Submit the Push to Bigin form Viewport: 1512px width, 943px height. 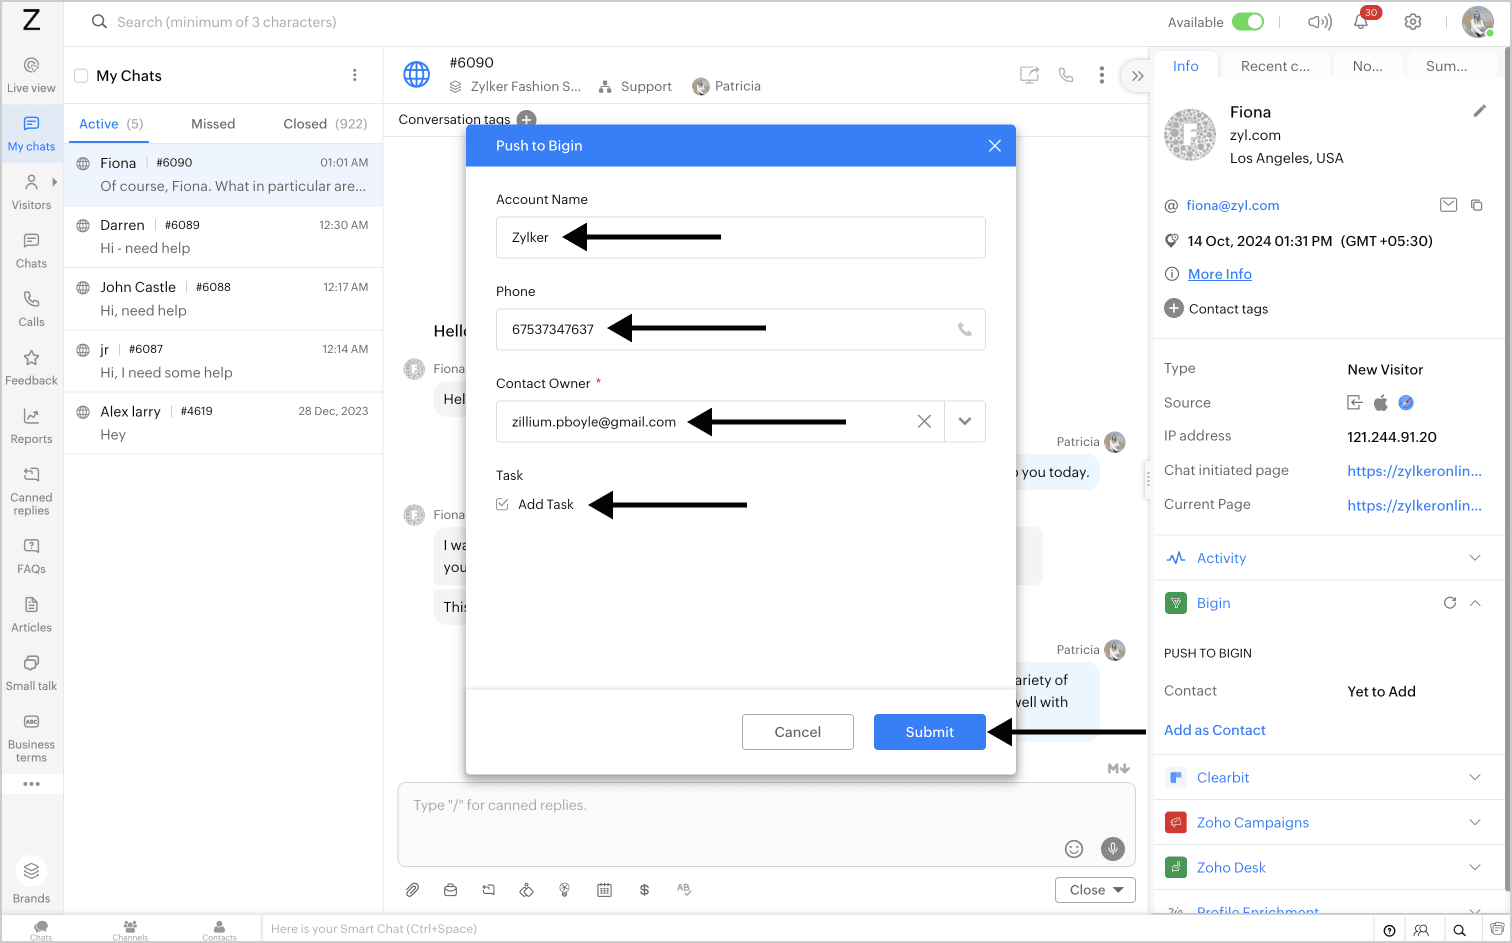tap(930, 732)
